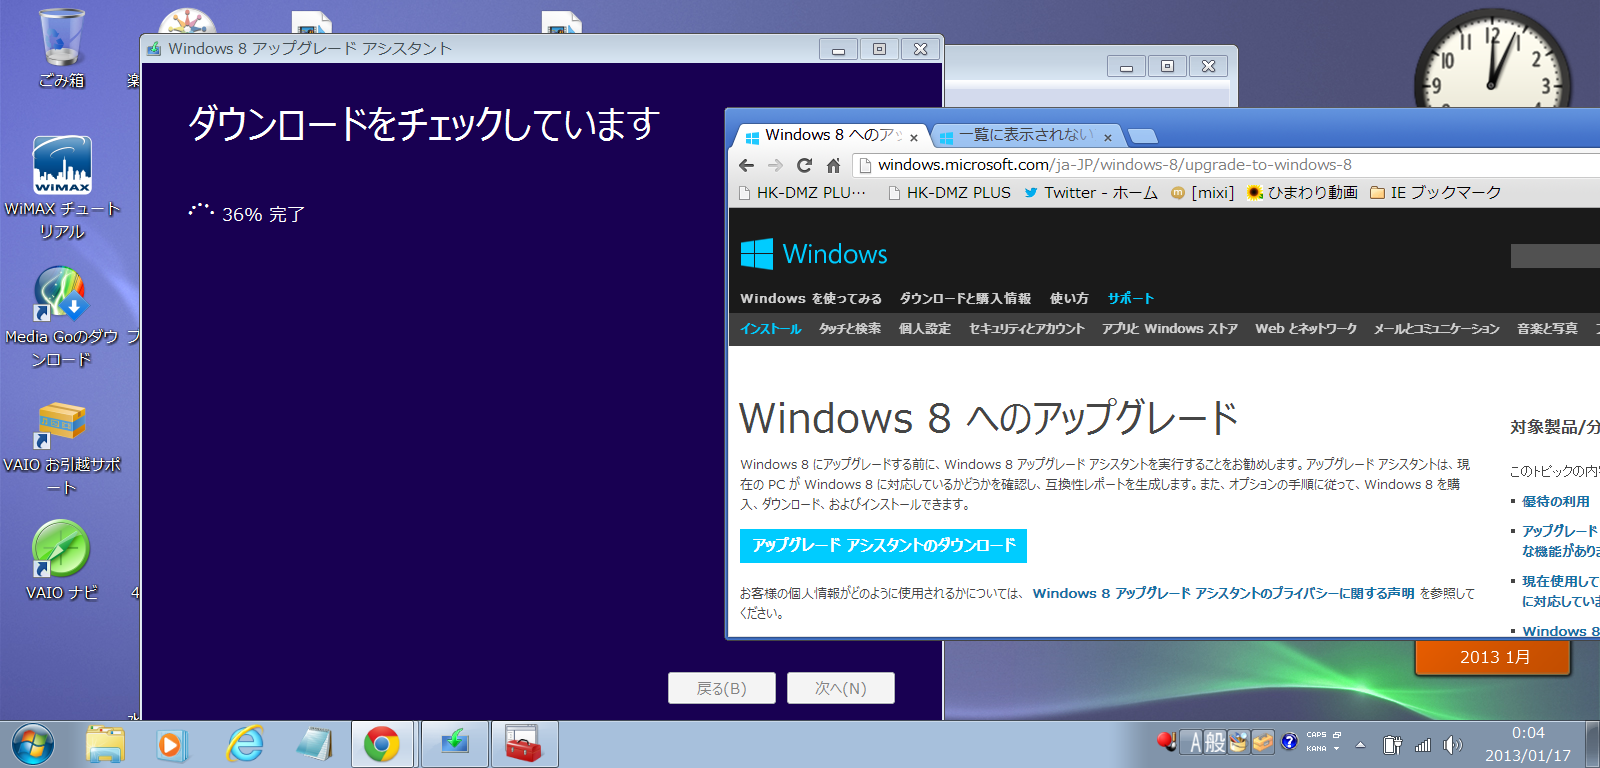Restore the language bar using its icon
Viewport: 1600px width, 768px height.
tap(1337, 734)
